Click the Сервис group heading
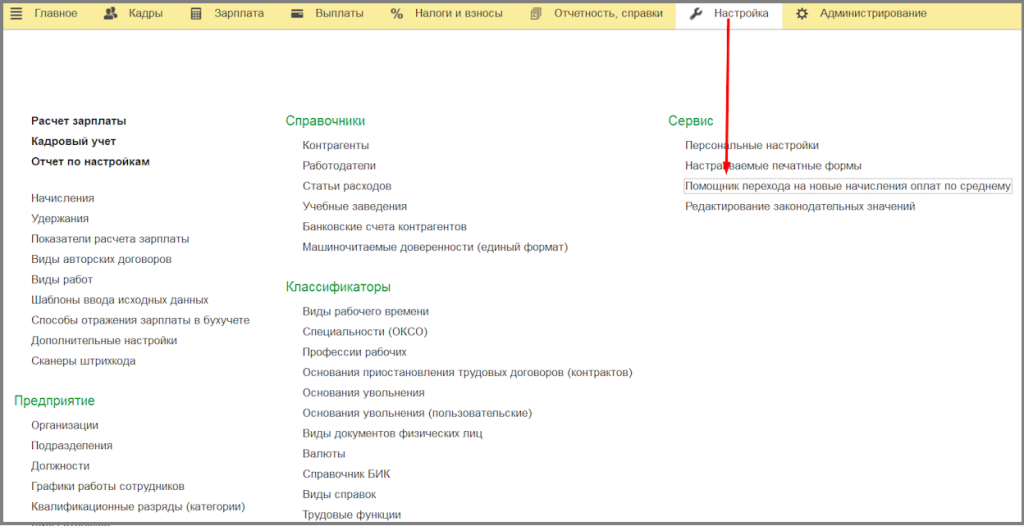Screen dimensions: 1024x526 click(691, 121)
